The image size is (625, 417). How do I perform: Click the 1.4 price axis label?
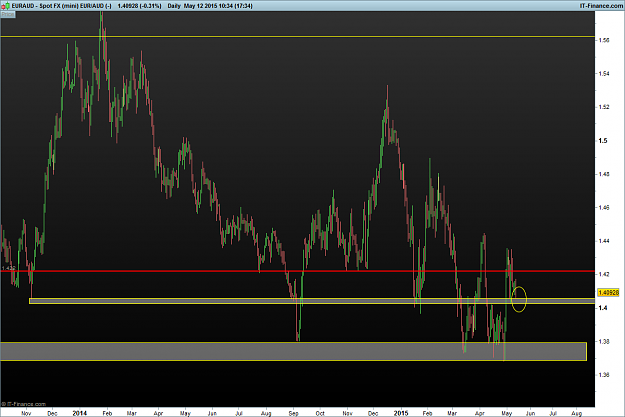pyautogui.click(x=603, y=308)
